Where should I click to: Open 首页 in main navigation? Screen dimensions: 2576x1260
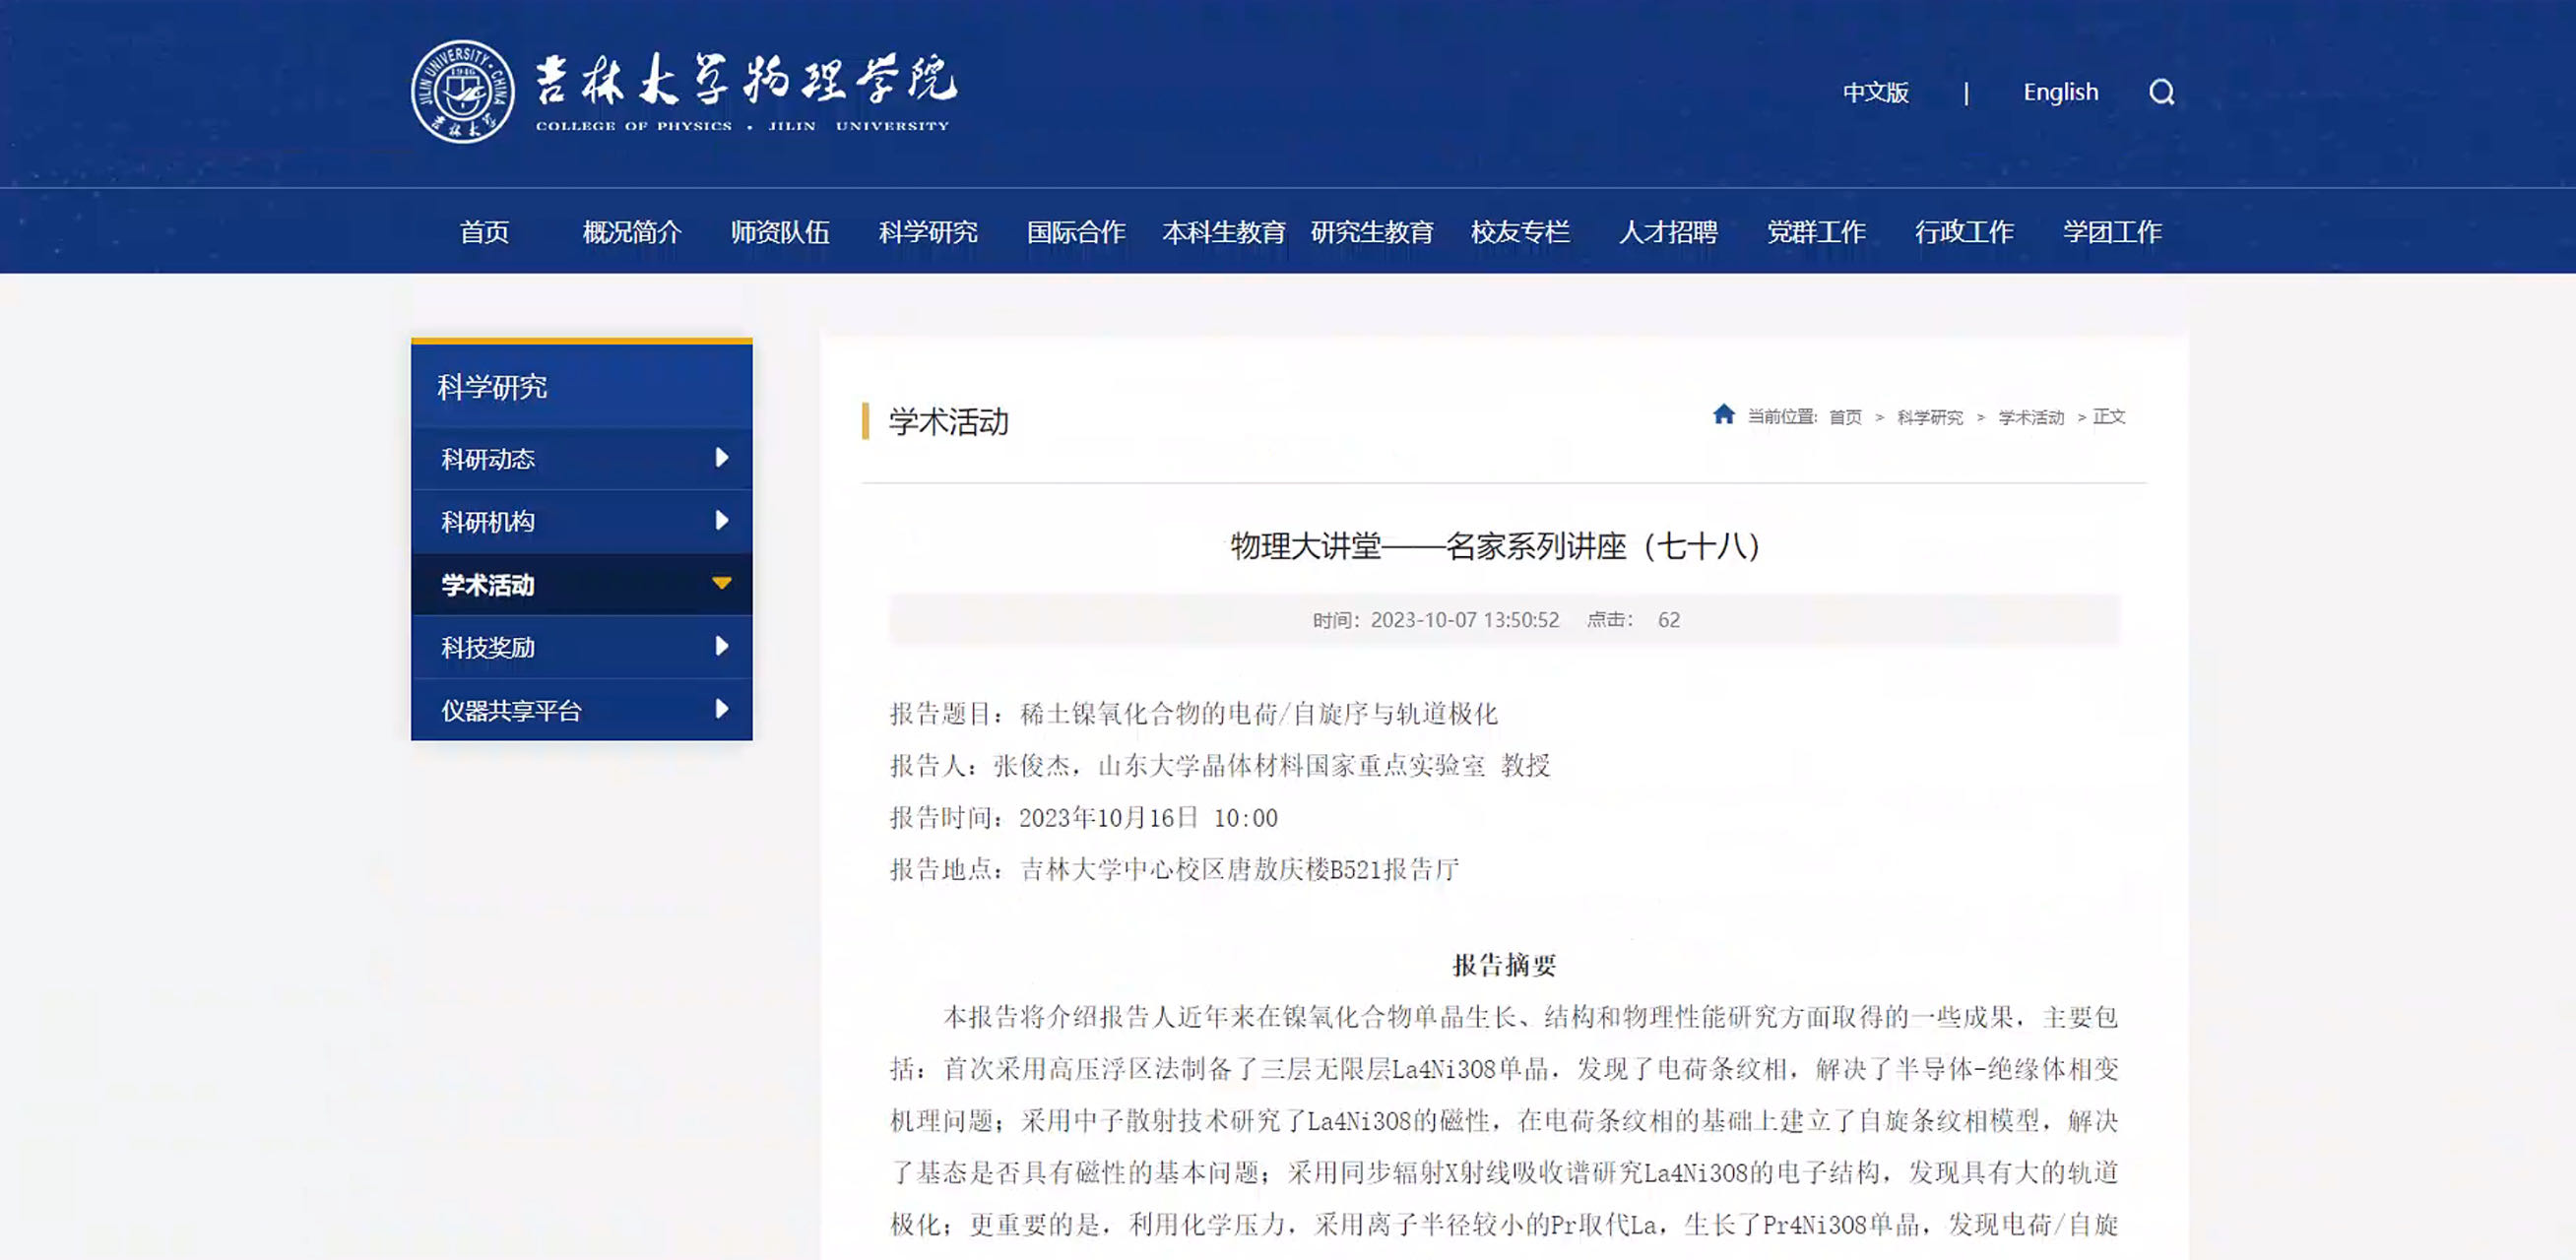click(x=484, y=232)
